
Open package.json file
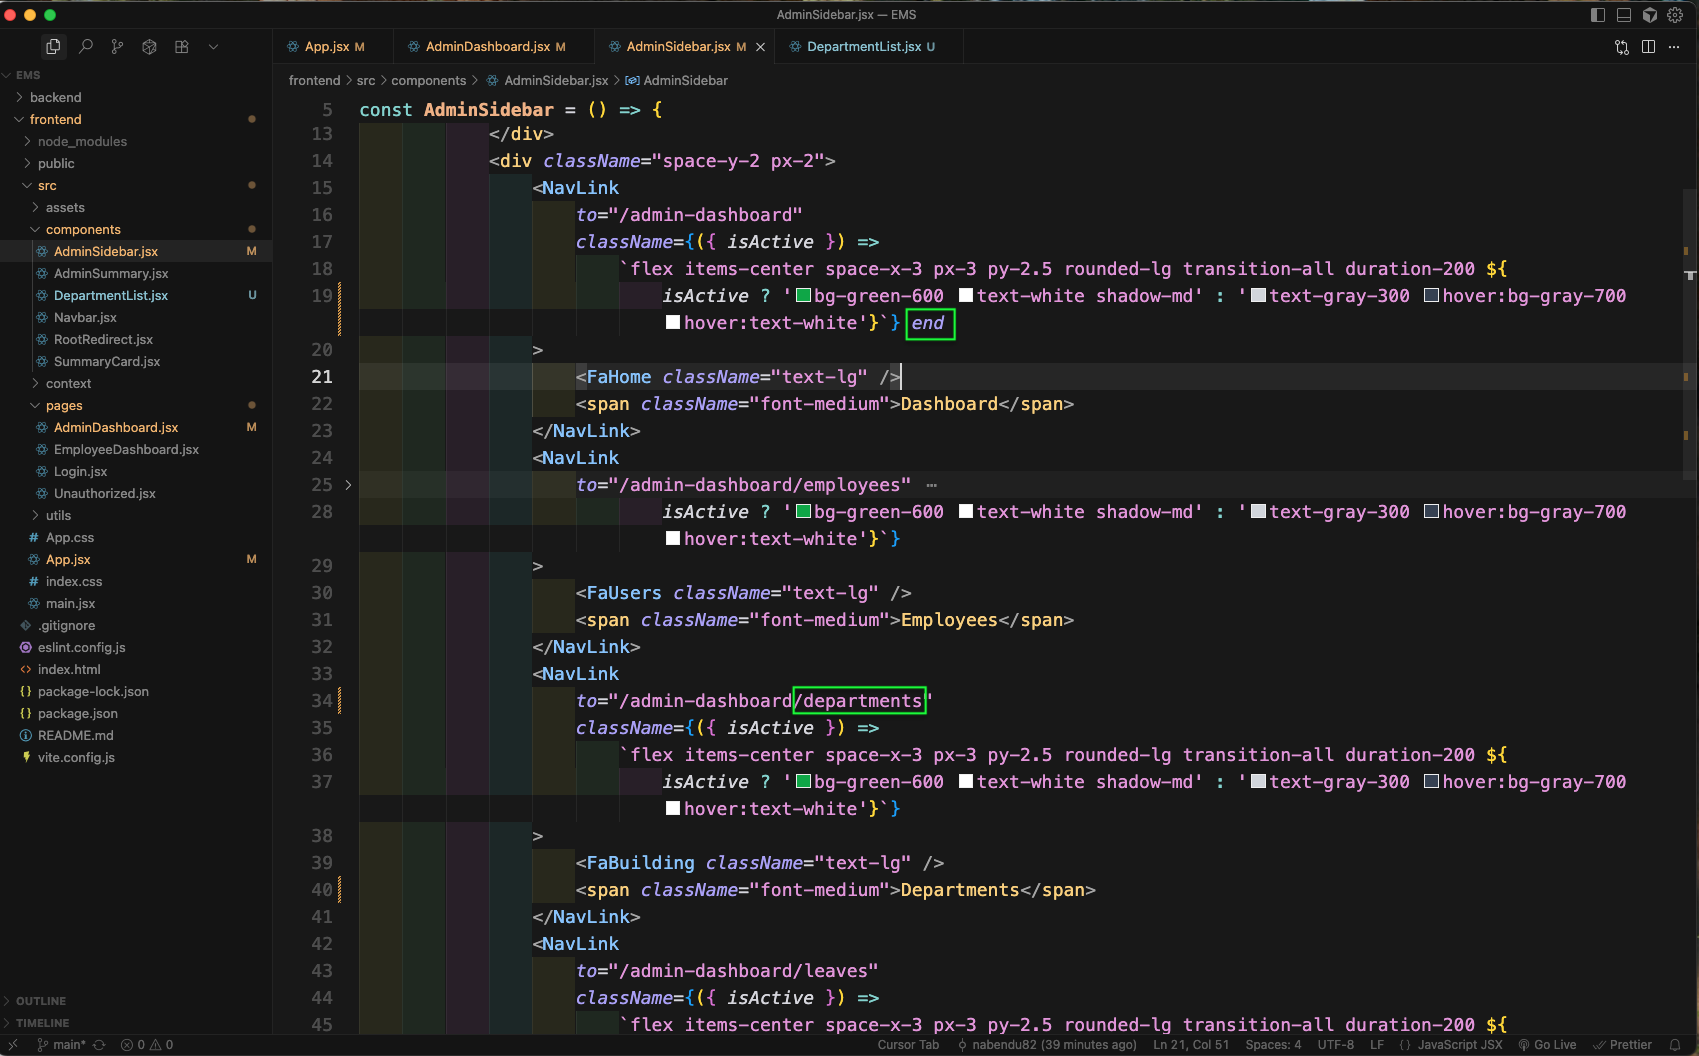[136, 713]
